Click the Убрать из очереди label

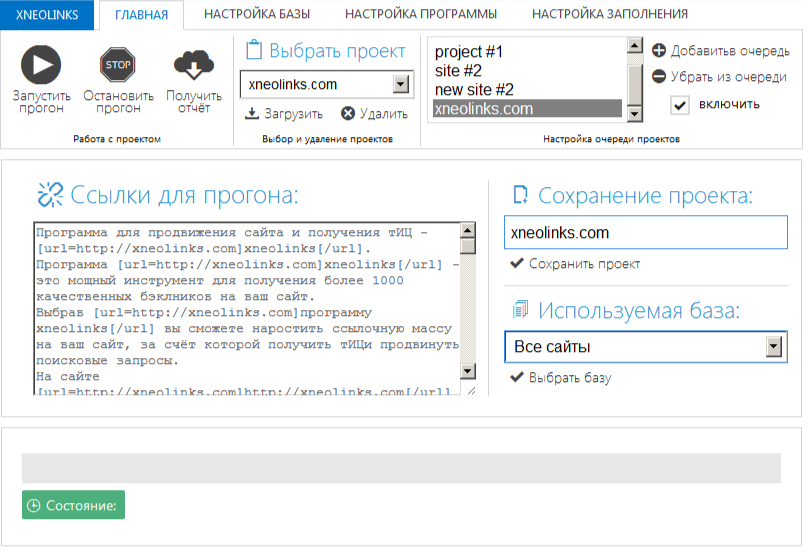pos(729,77)
